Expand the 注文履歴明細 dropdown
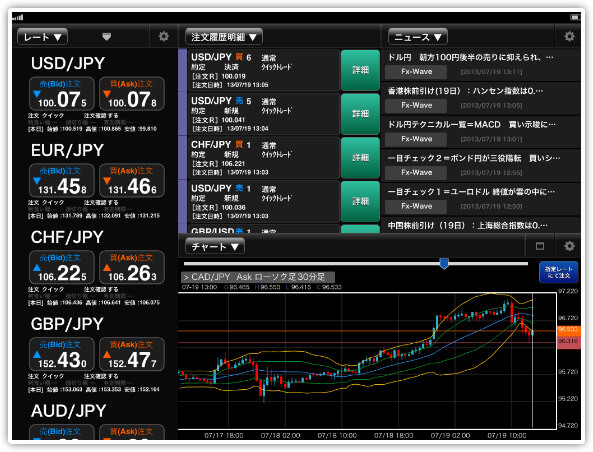The image size is (593, 452). coord(224,37)
